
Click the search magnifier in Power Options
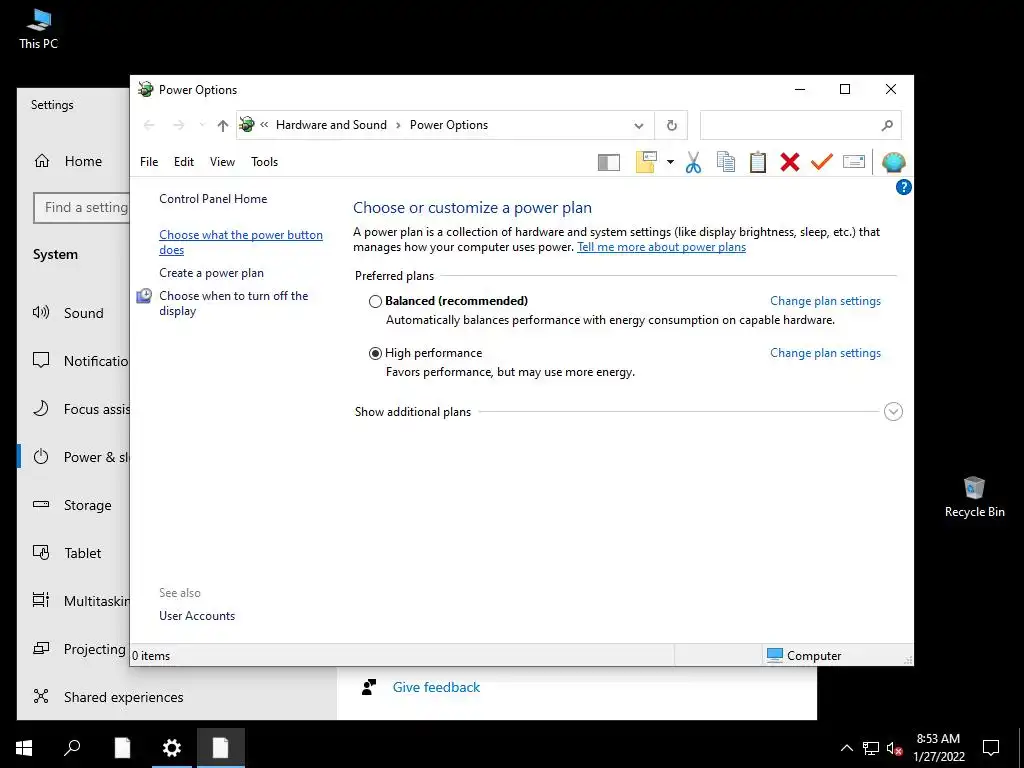coord(887,125)
